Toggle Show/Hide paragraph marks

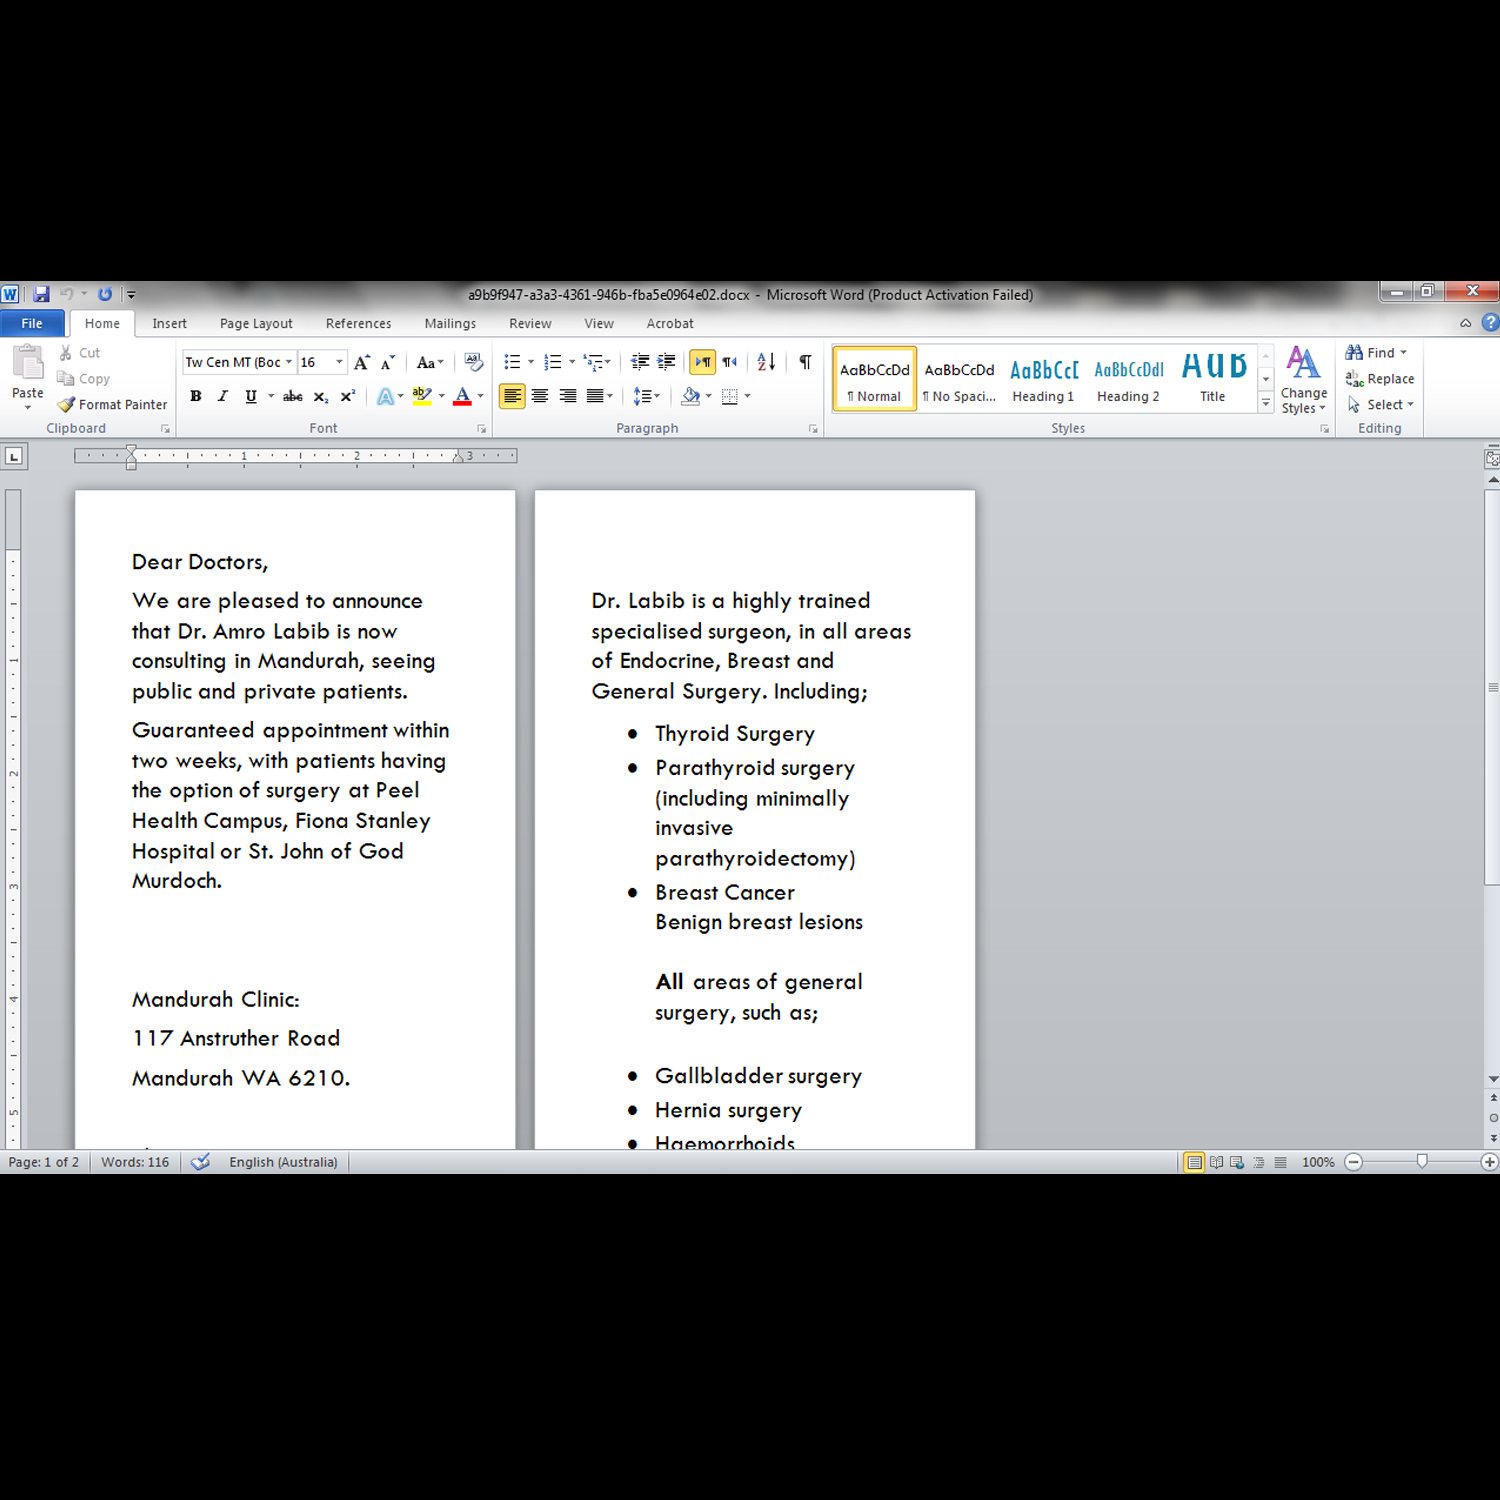(805, 362)
